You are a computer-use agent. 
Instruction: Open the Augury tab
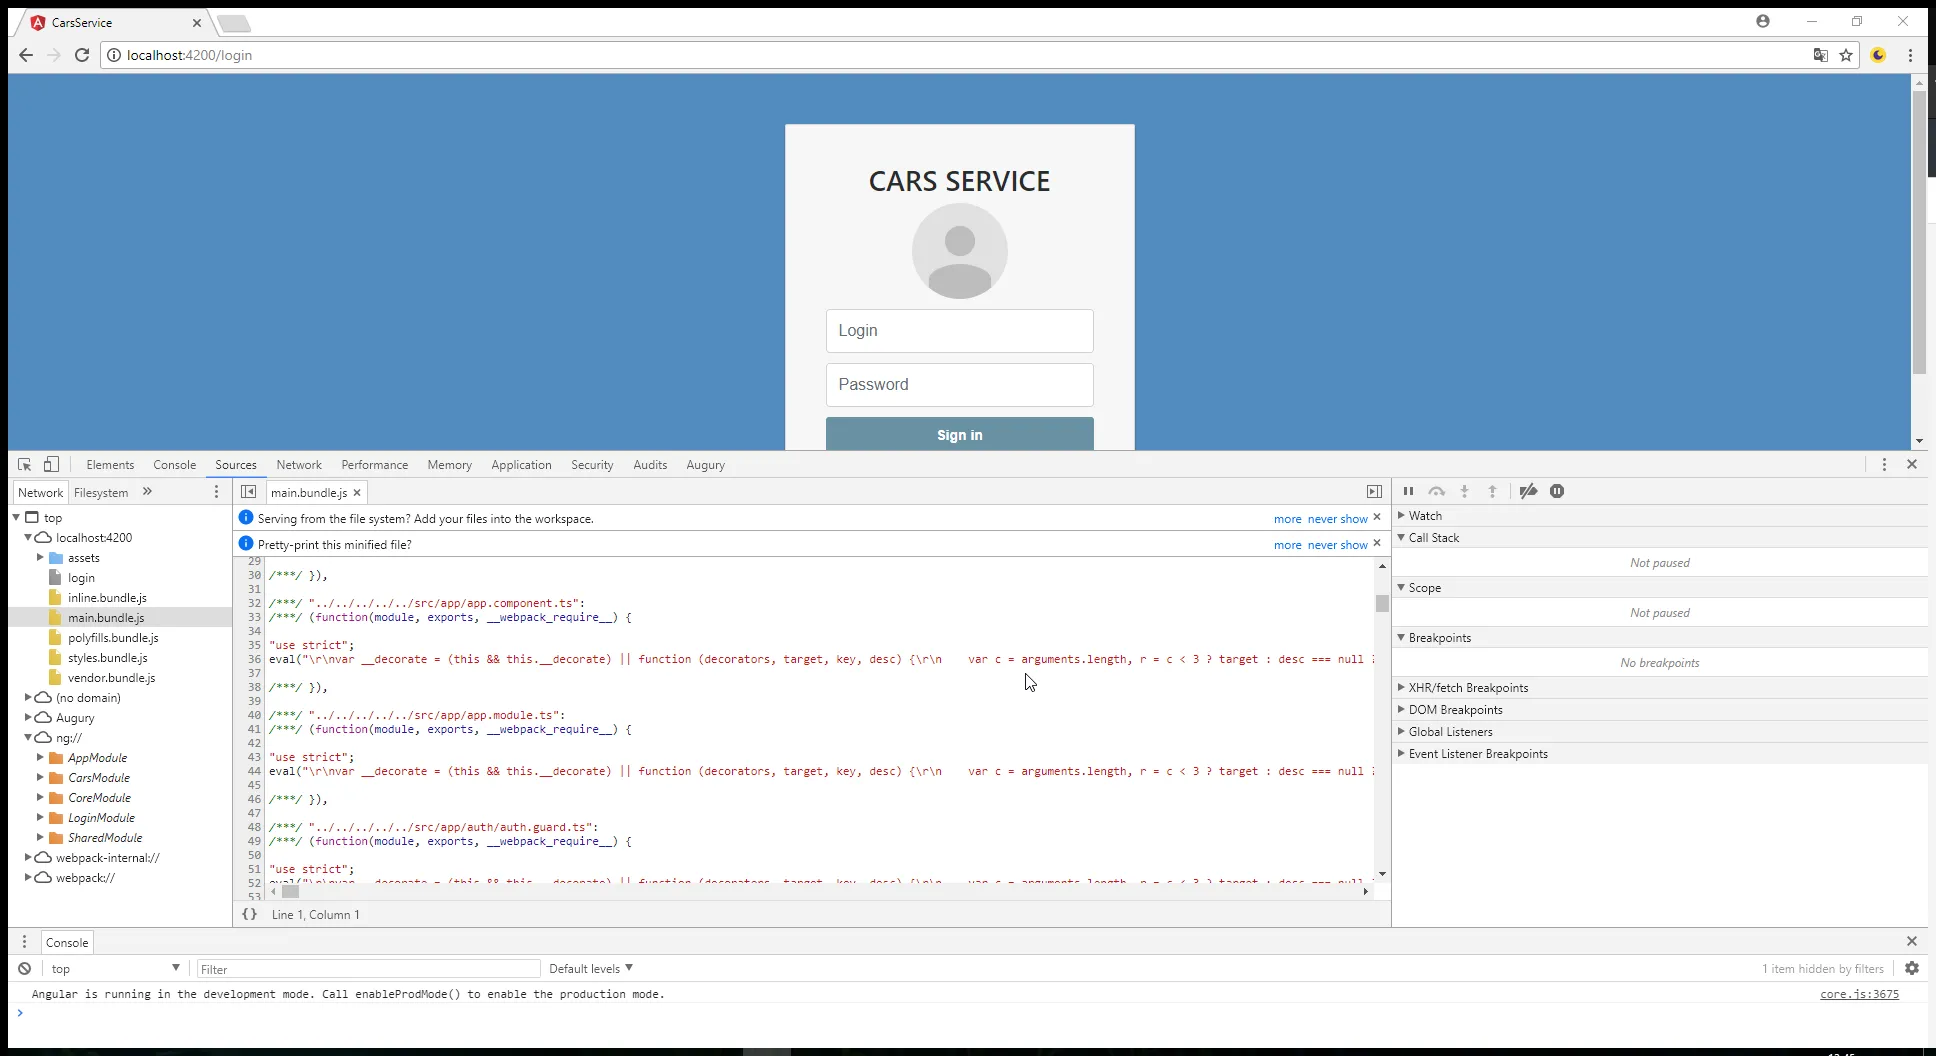click(x=705, y=465)
